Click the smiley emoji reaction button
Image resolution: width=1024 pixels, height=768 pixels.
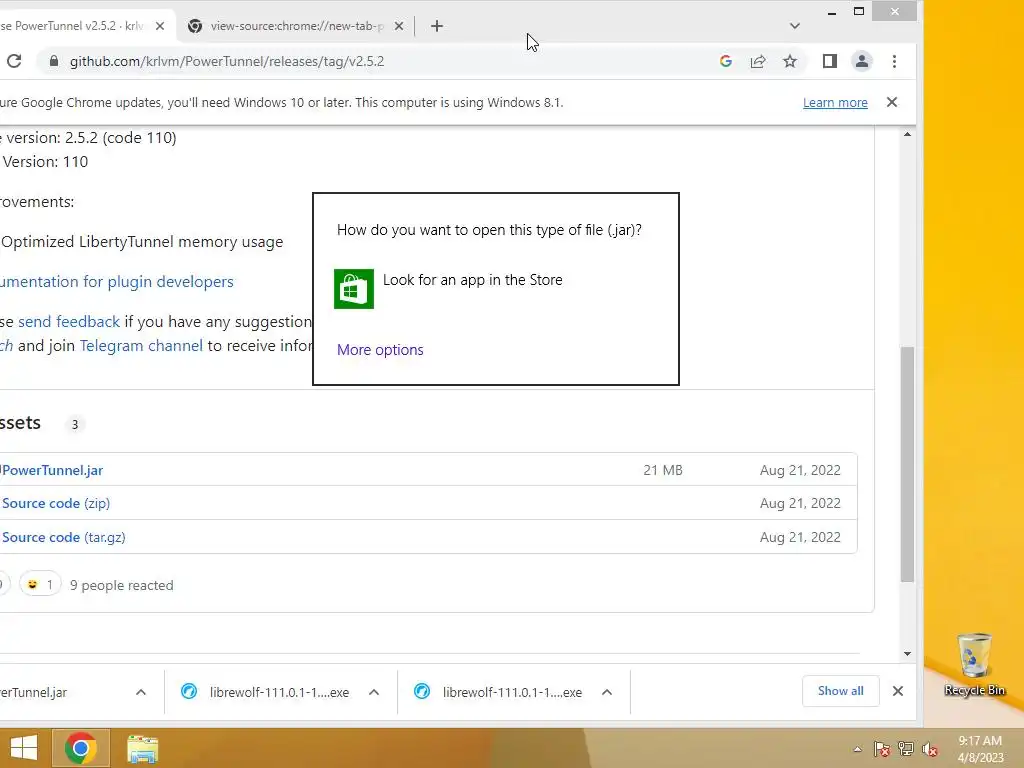click(x=40, y=584)
